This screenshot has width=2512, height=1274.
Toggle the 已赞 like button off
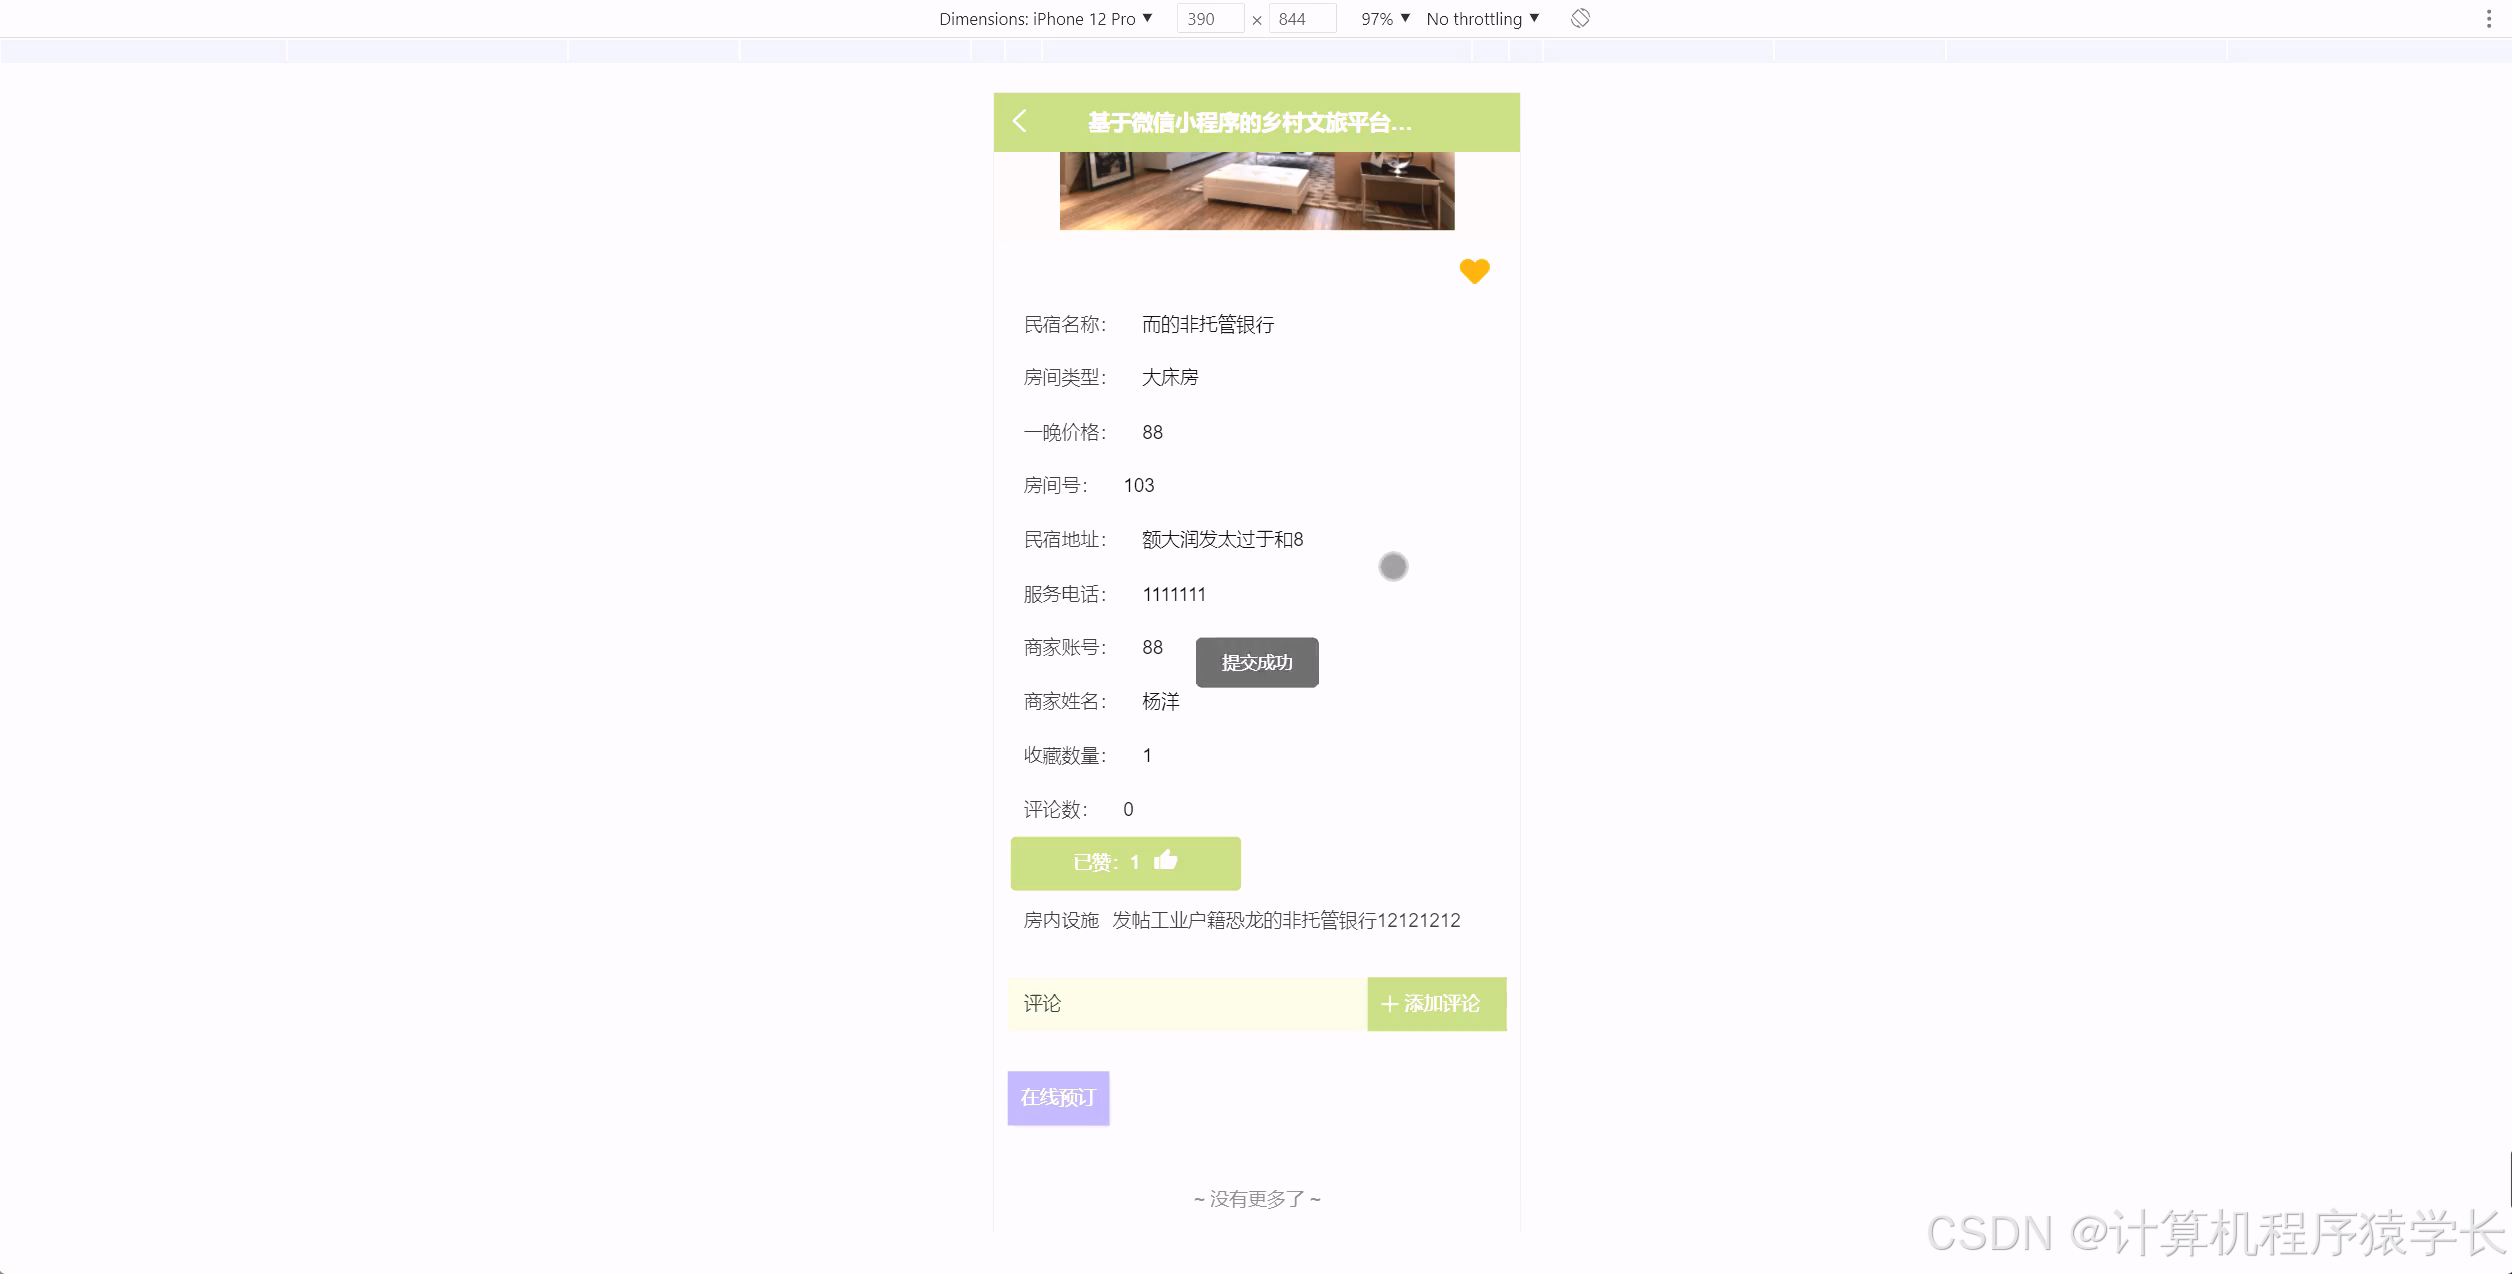(x=1124, y=862)
